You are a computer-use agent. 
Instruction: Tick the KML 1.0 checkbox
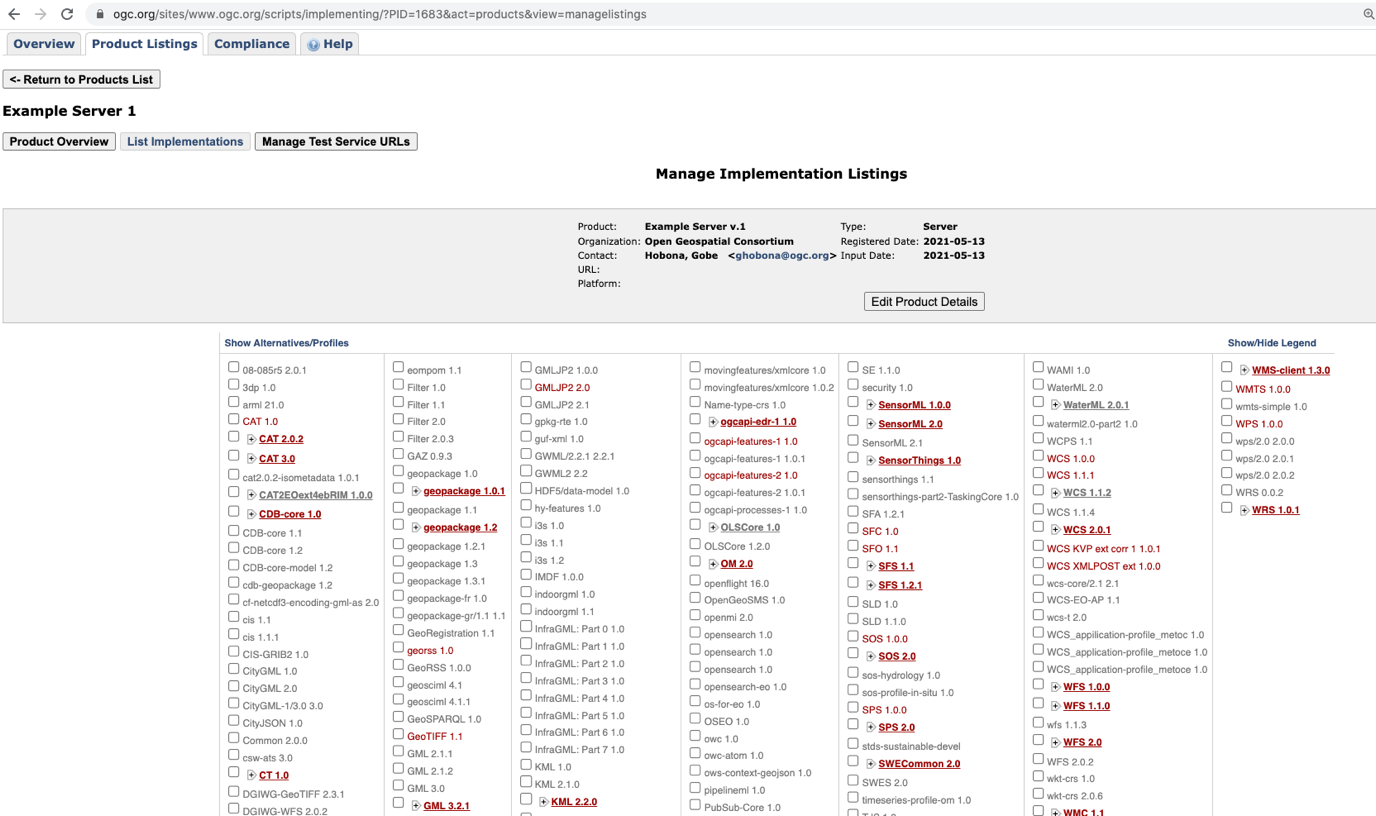click(526, 764)
